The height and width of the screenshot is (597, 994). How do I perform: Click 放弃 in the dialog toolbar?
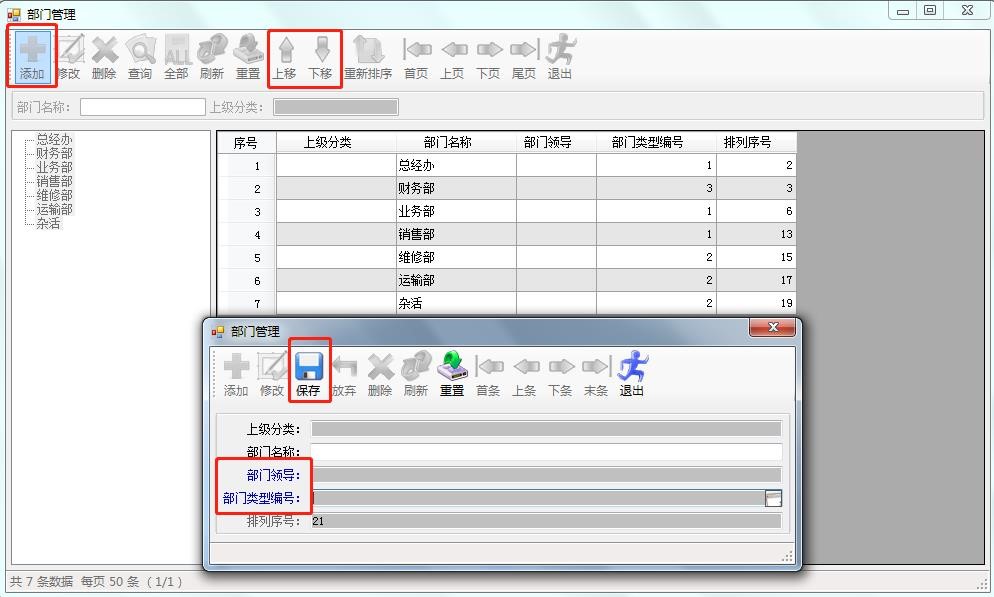[344, 374]
